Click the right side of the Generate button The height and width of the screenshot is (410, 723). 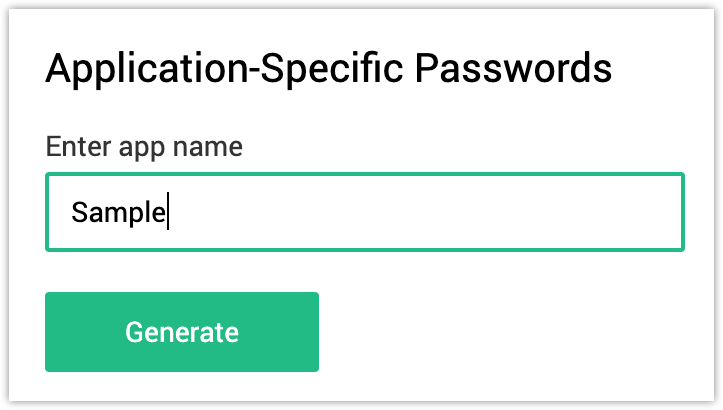[300, 332]
